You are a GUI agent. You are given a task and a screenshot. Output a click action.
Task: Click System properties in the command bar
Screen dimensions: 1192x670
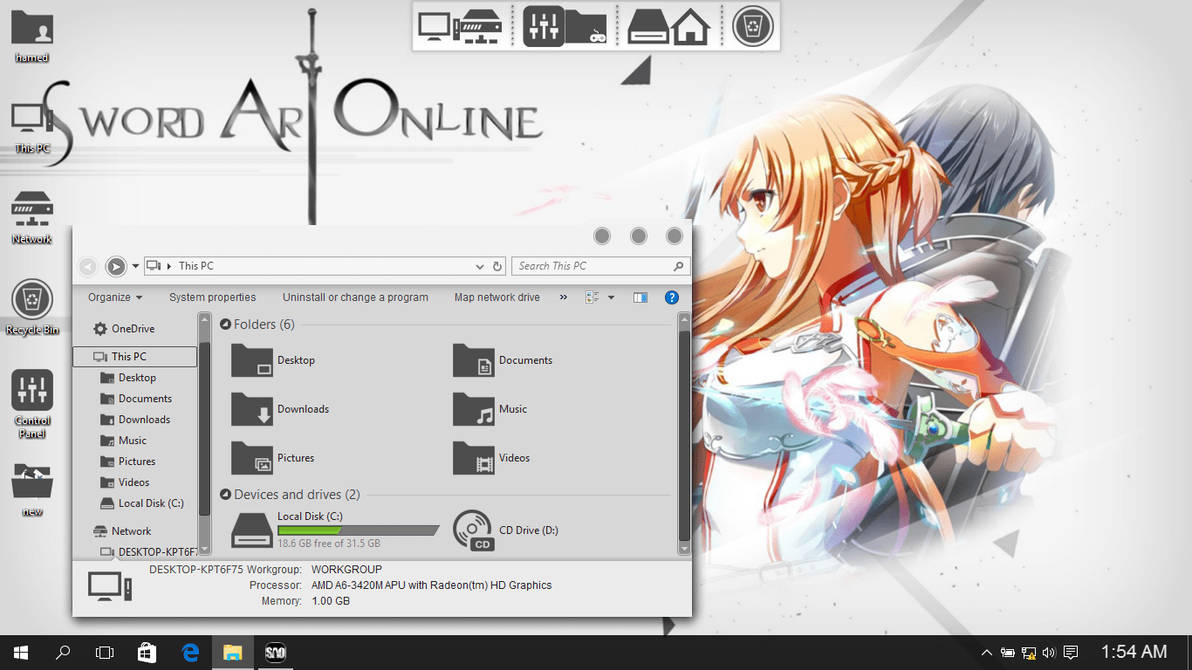tap(212, 297)
